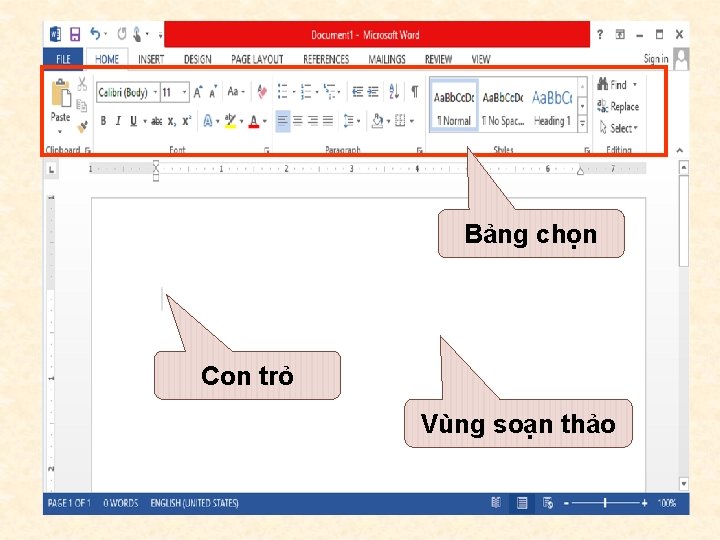Toggle Italic formatting
The image size is (720, 540).
pyautogui.click(x=118, y=121)
